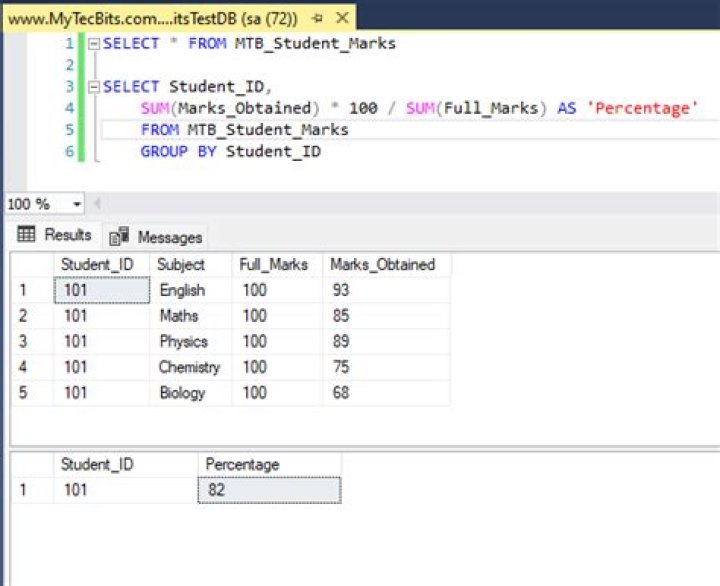Click the Percentage column header
This screenshot has height=586, width=720.
(270, 464)
